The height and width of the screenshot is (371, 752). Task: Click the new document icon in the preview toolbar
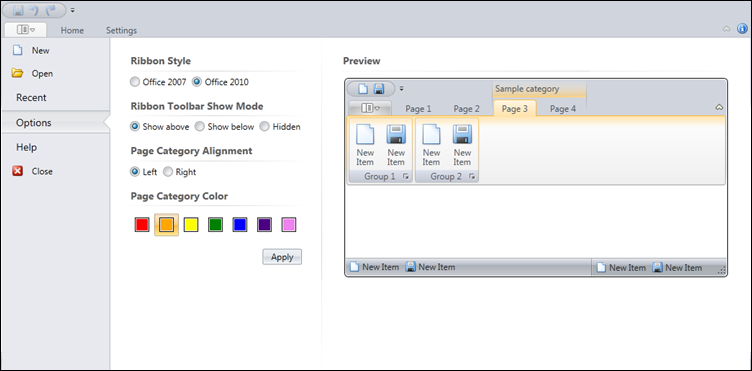point(364,89)
